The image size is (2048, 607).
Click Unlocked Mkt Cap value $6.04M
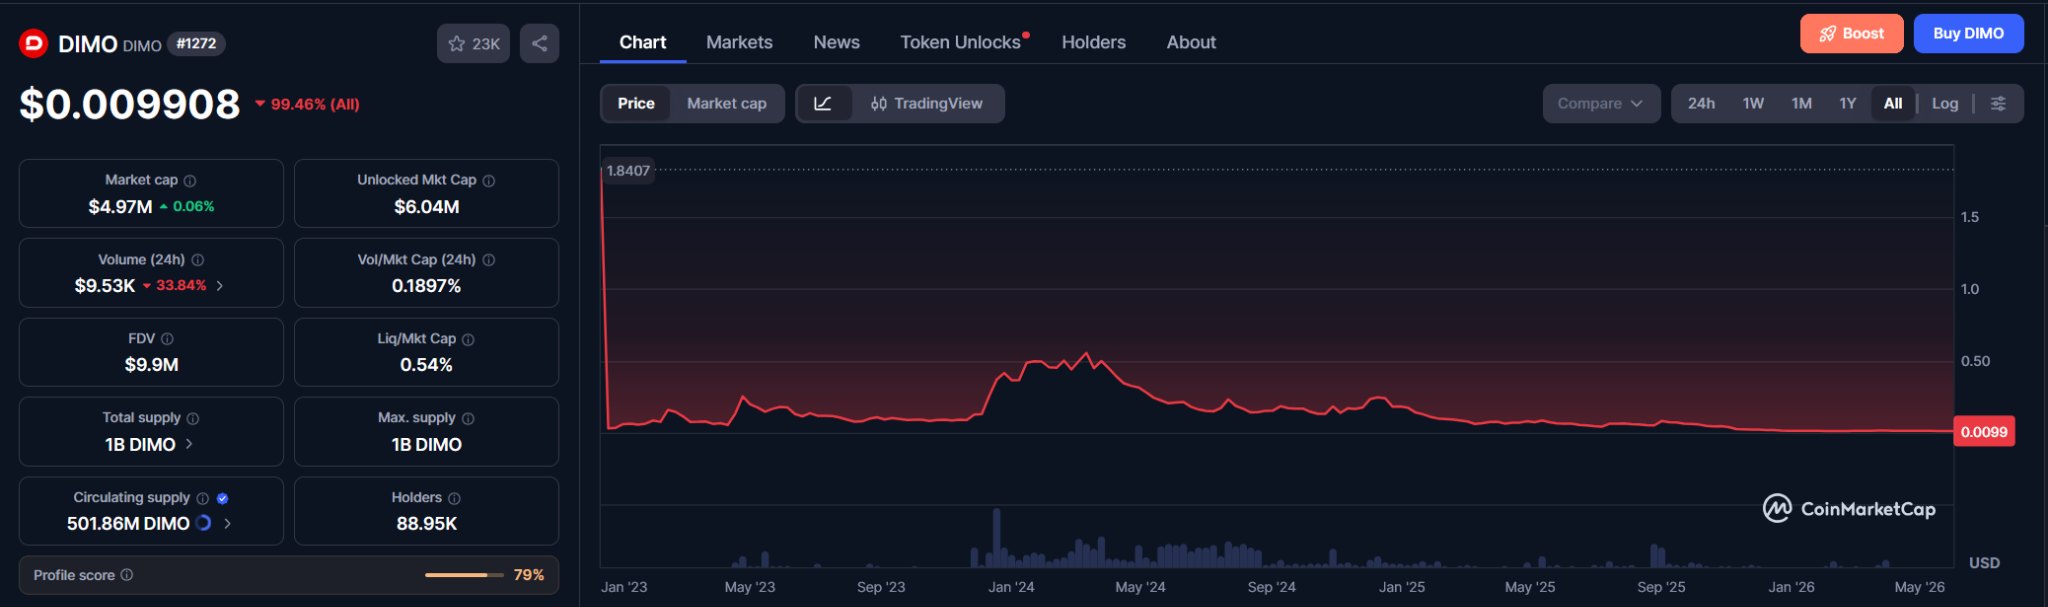(x=427, y=207)
